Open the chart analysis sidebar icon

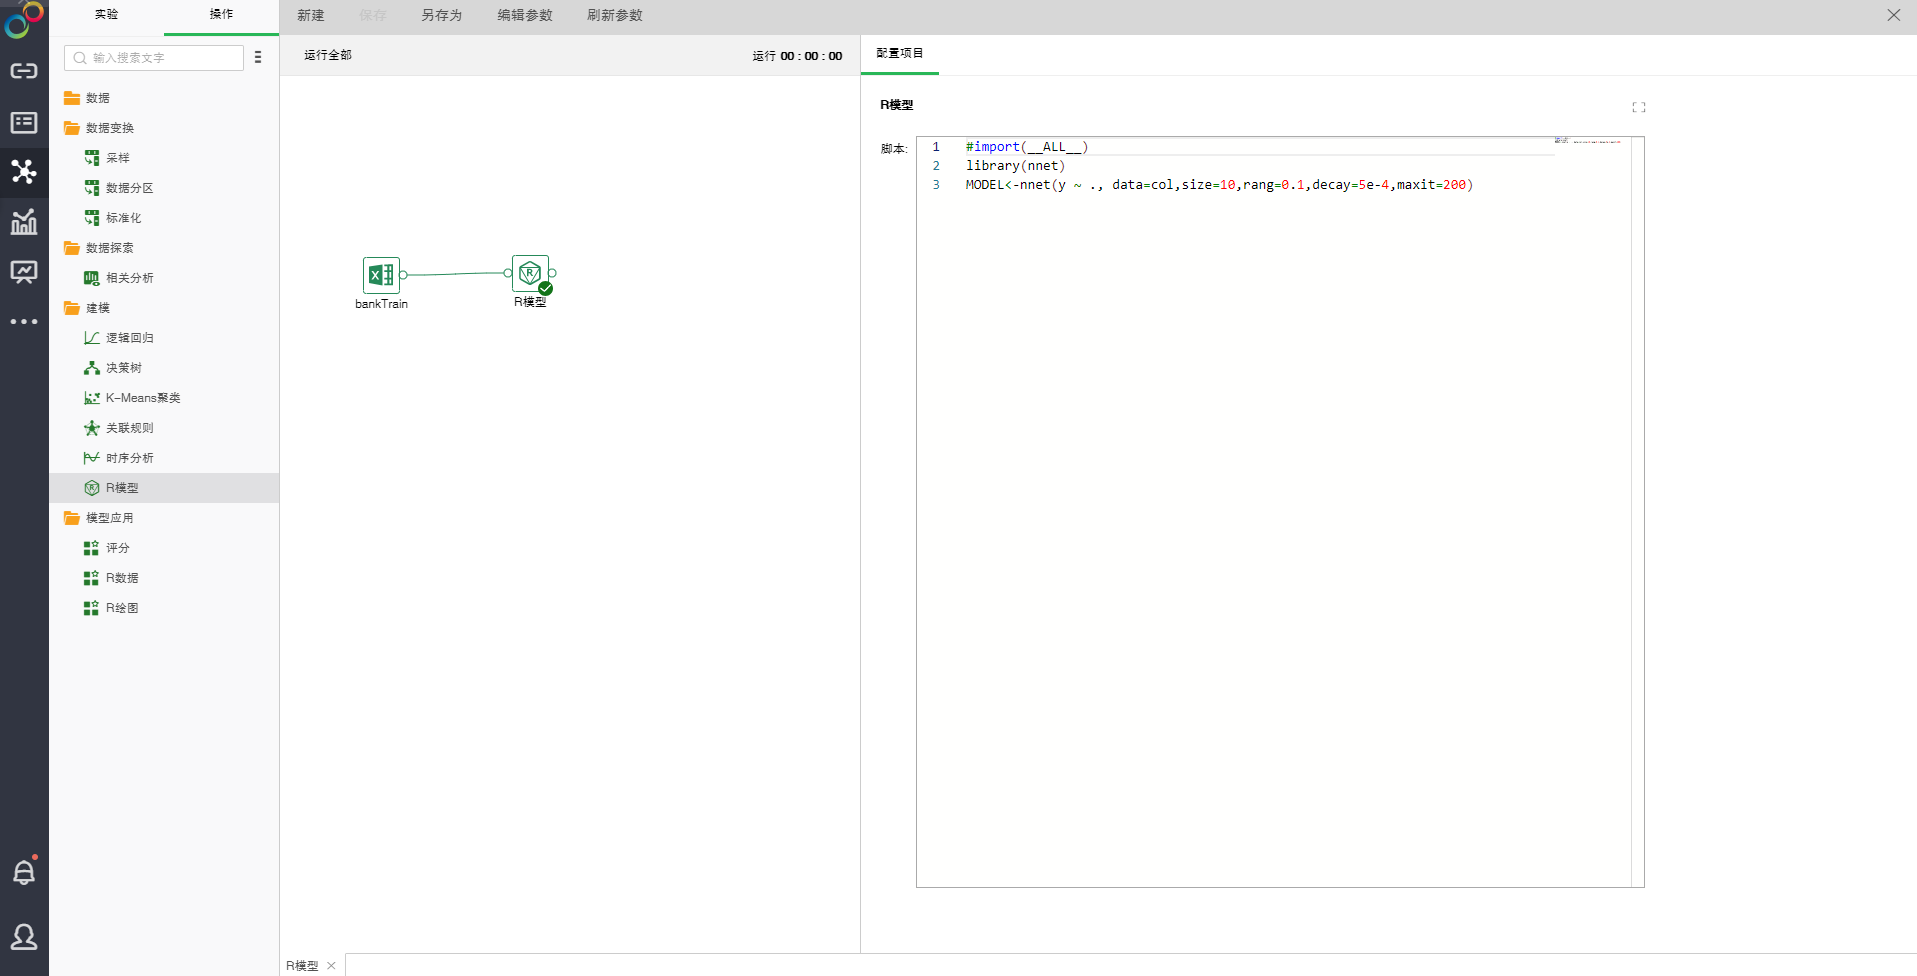[x=24, y=221]
